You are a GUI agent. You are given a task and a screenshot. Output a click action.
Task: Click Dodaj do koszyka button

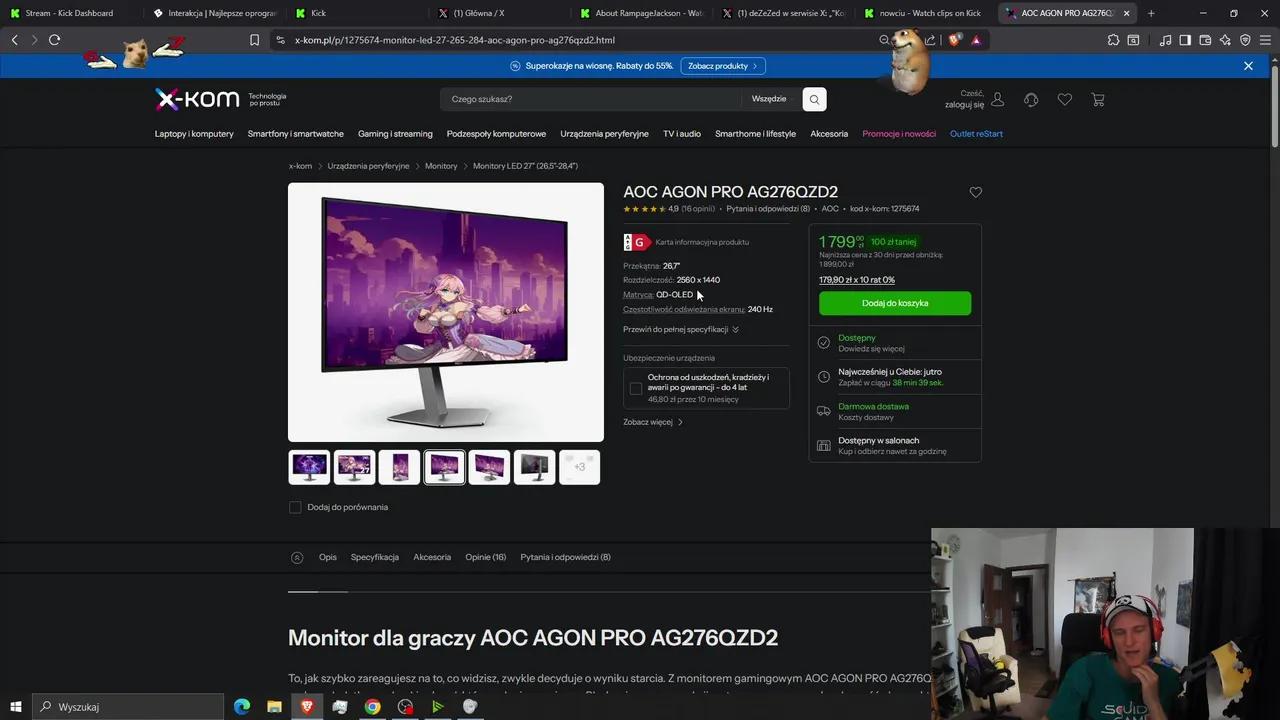coord(895,303)
